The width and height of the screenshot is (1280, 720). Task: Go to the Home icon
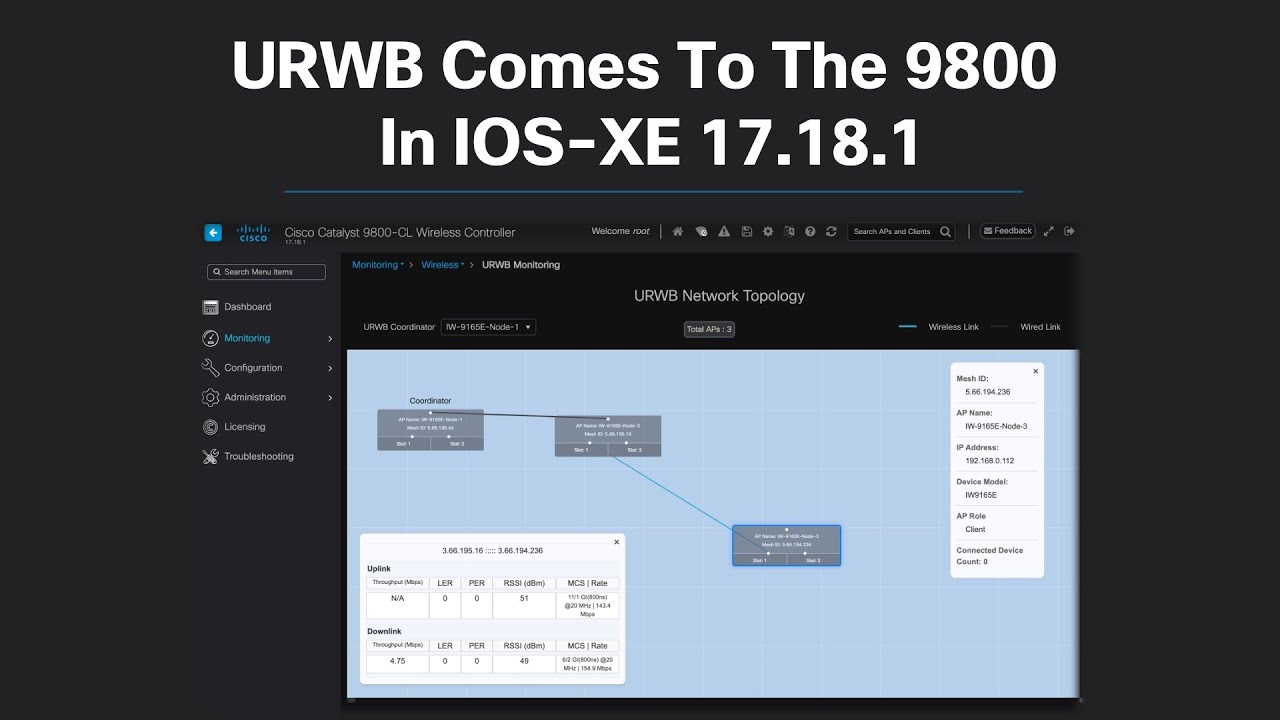[x=677, y=231]
